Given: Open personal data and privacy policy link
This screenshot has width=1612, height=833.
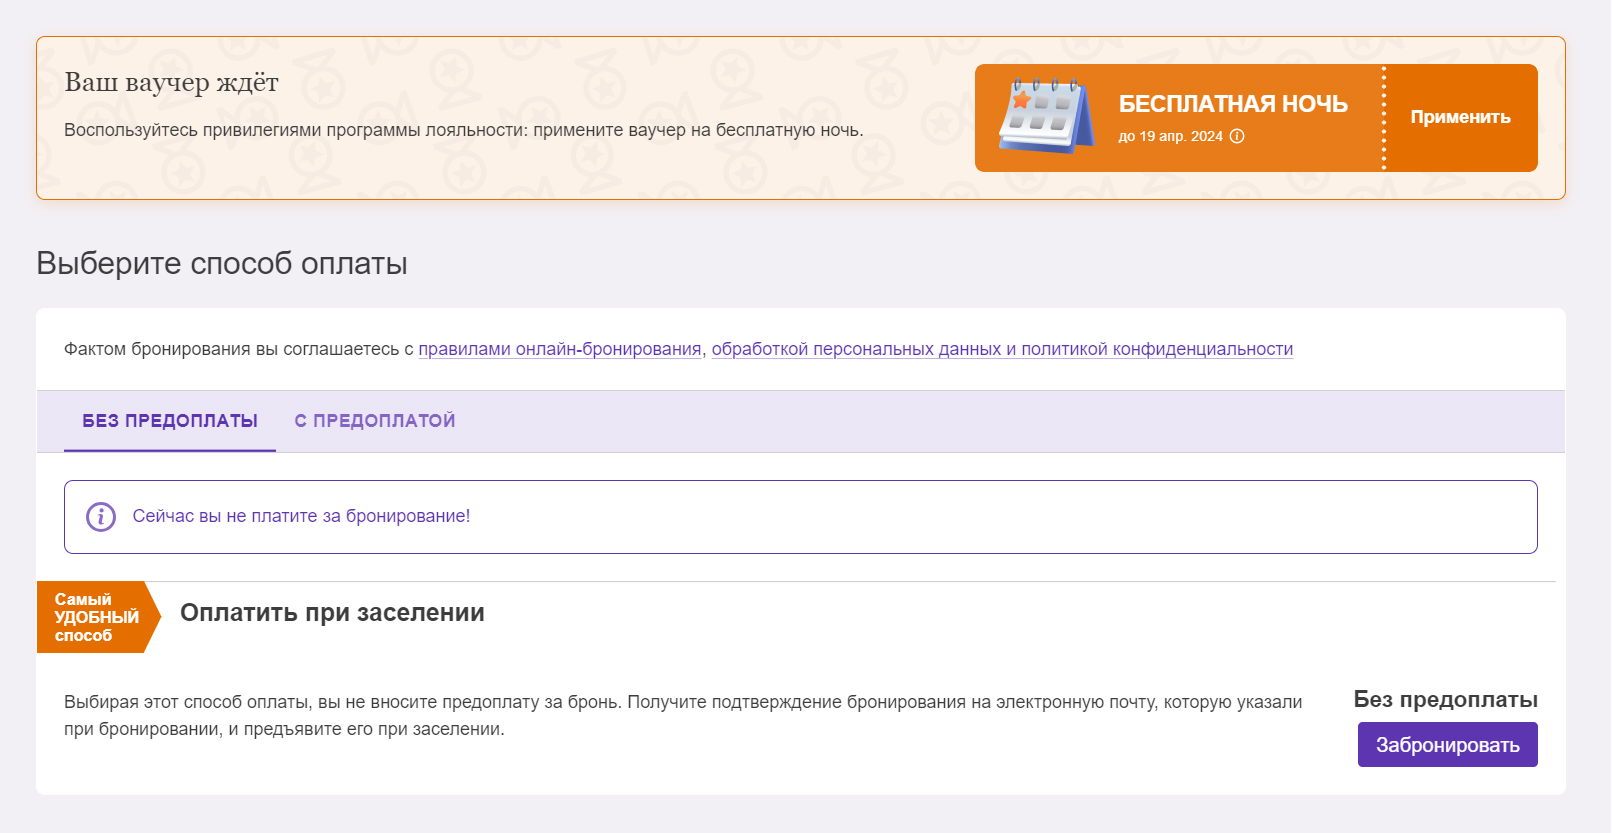Looking at the screenshot, I should (x=1002, y=349).
